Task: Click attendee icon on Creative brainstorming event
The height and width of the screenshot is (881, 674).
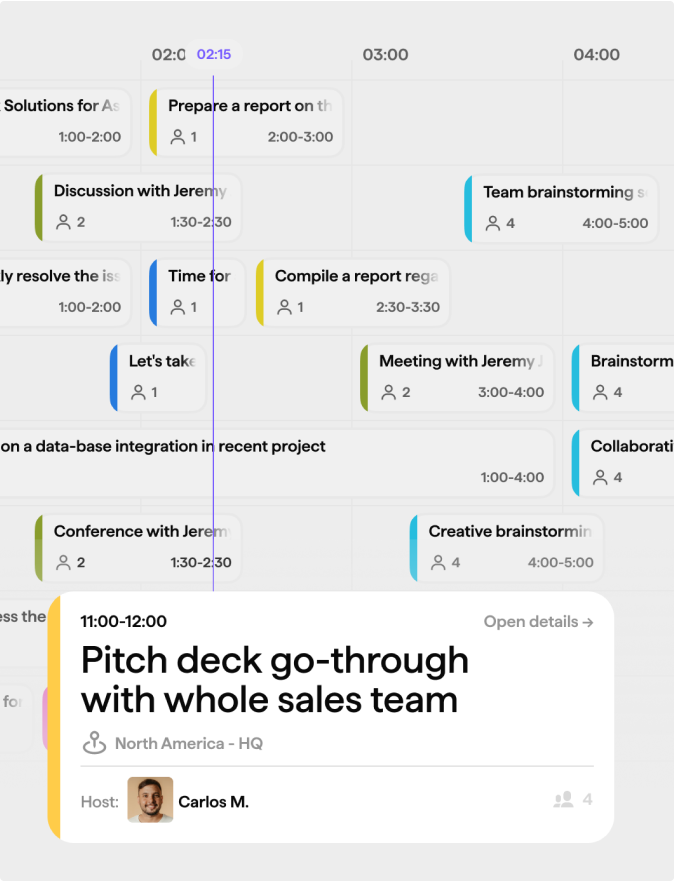Action: click(438, 563)
